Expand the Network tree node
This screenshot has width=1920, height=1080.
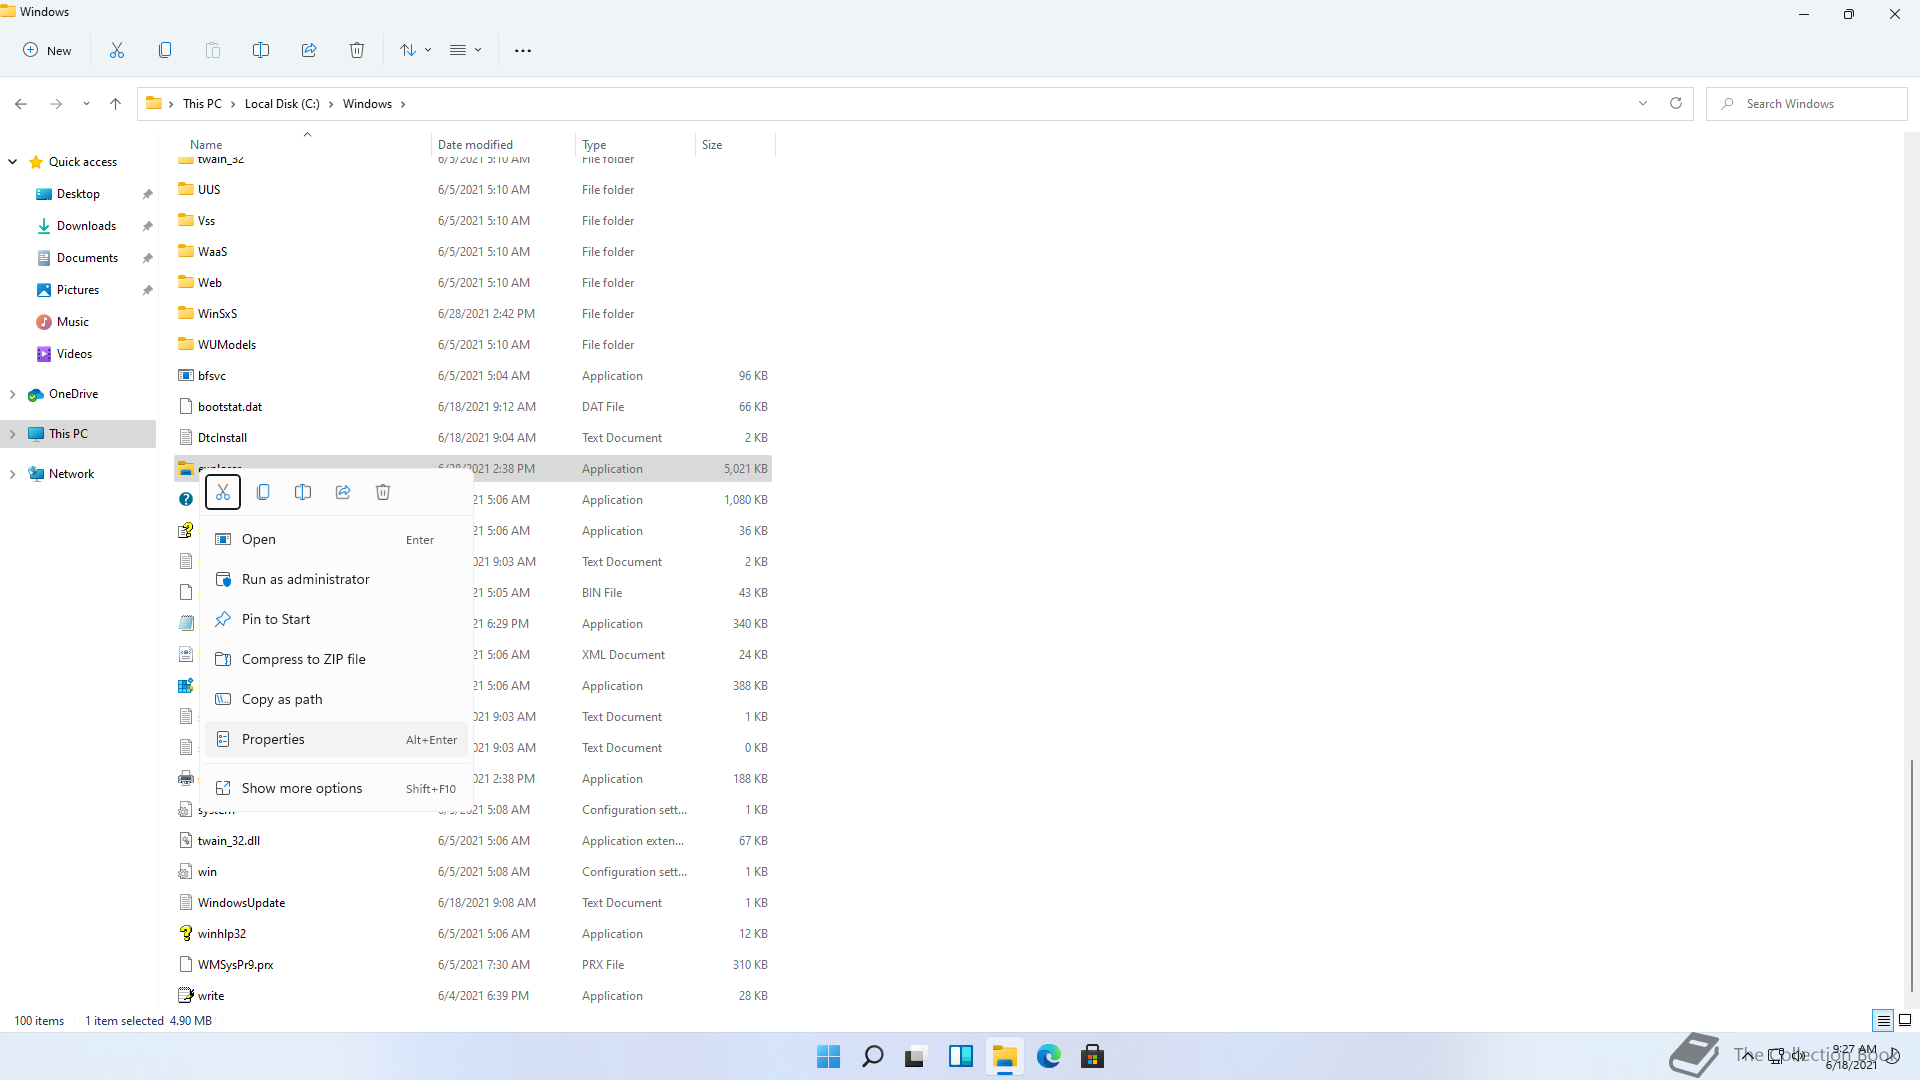tap(13, 474)
